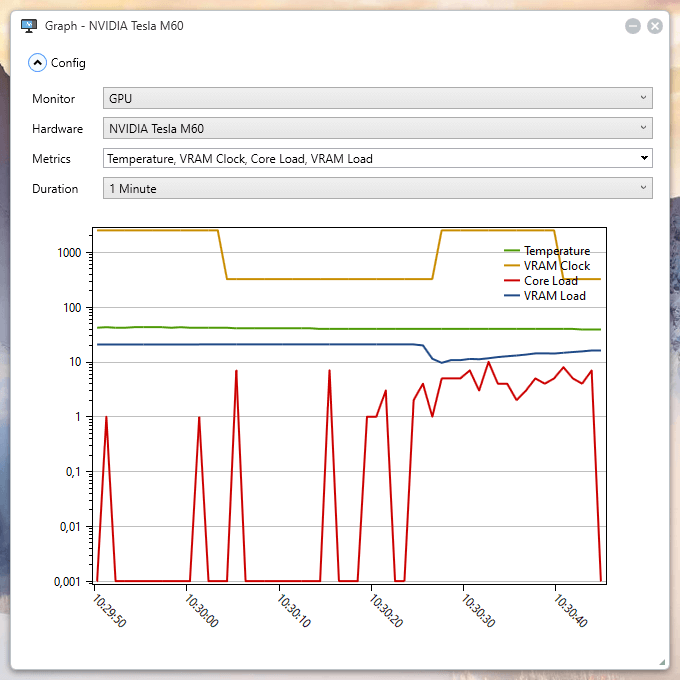680x680 pixels.
Task: Click the app monitor icon in title bar
Action: 29,26
